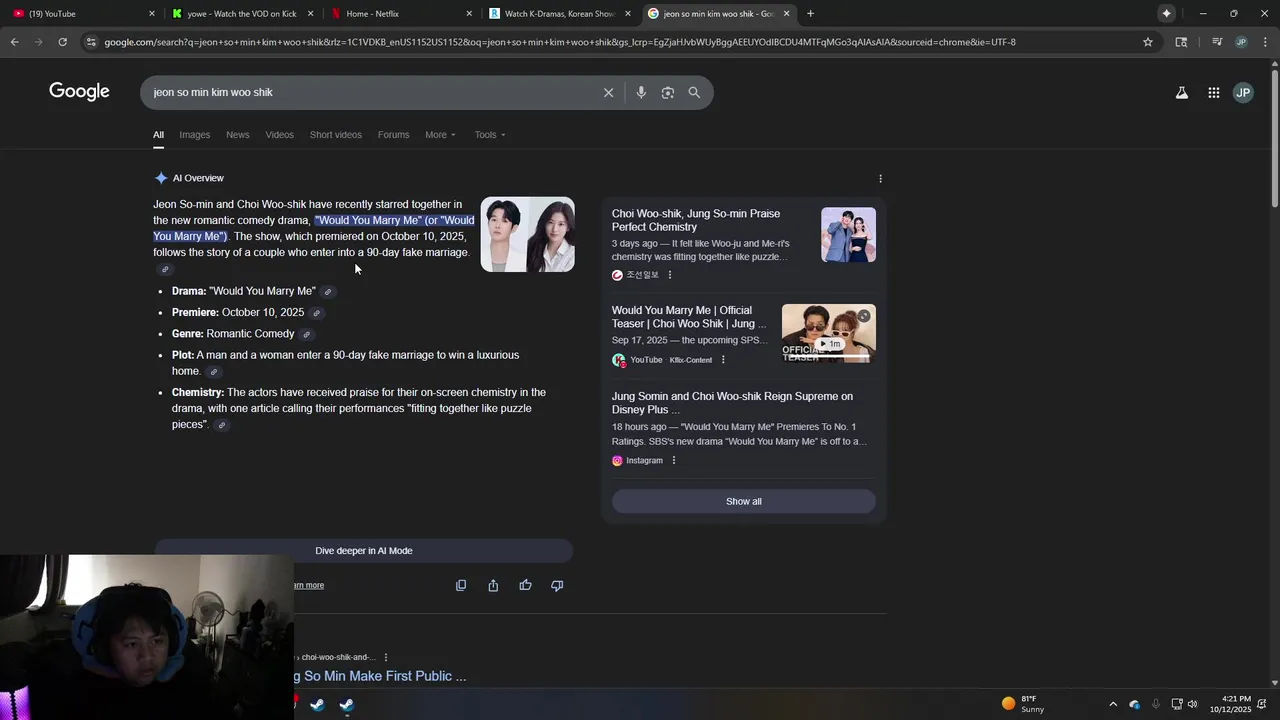Open options for the YouTube Kflix-Content result
Viewport: 1280px width, 720px height.
(723, 360)
